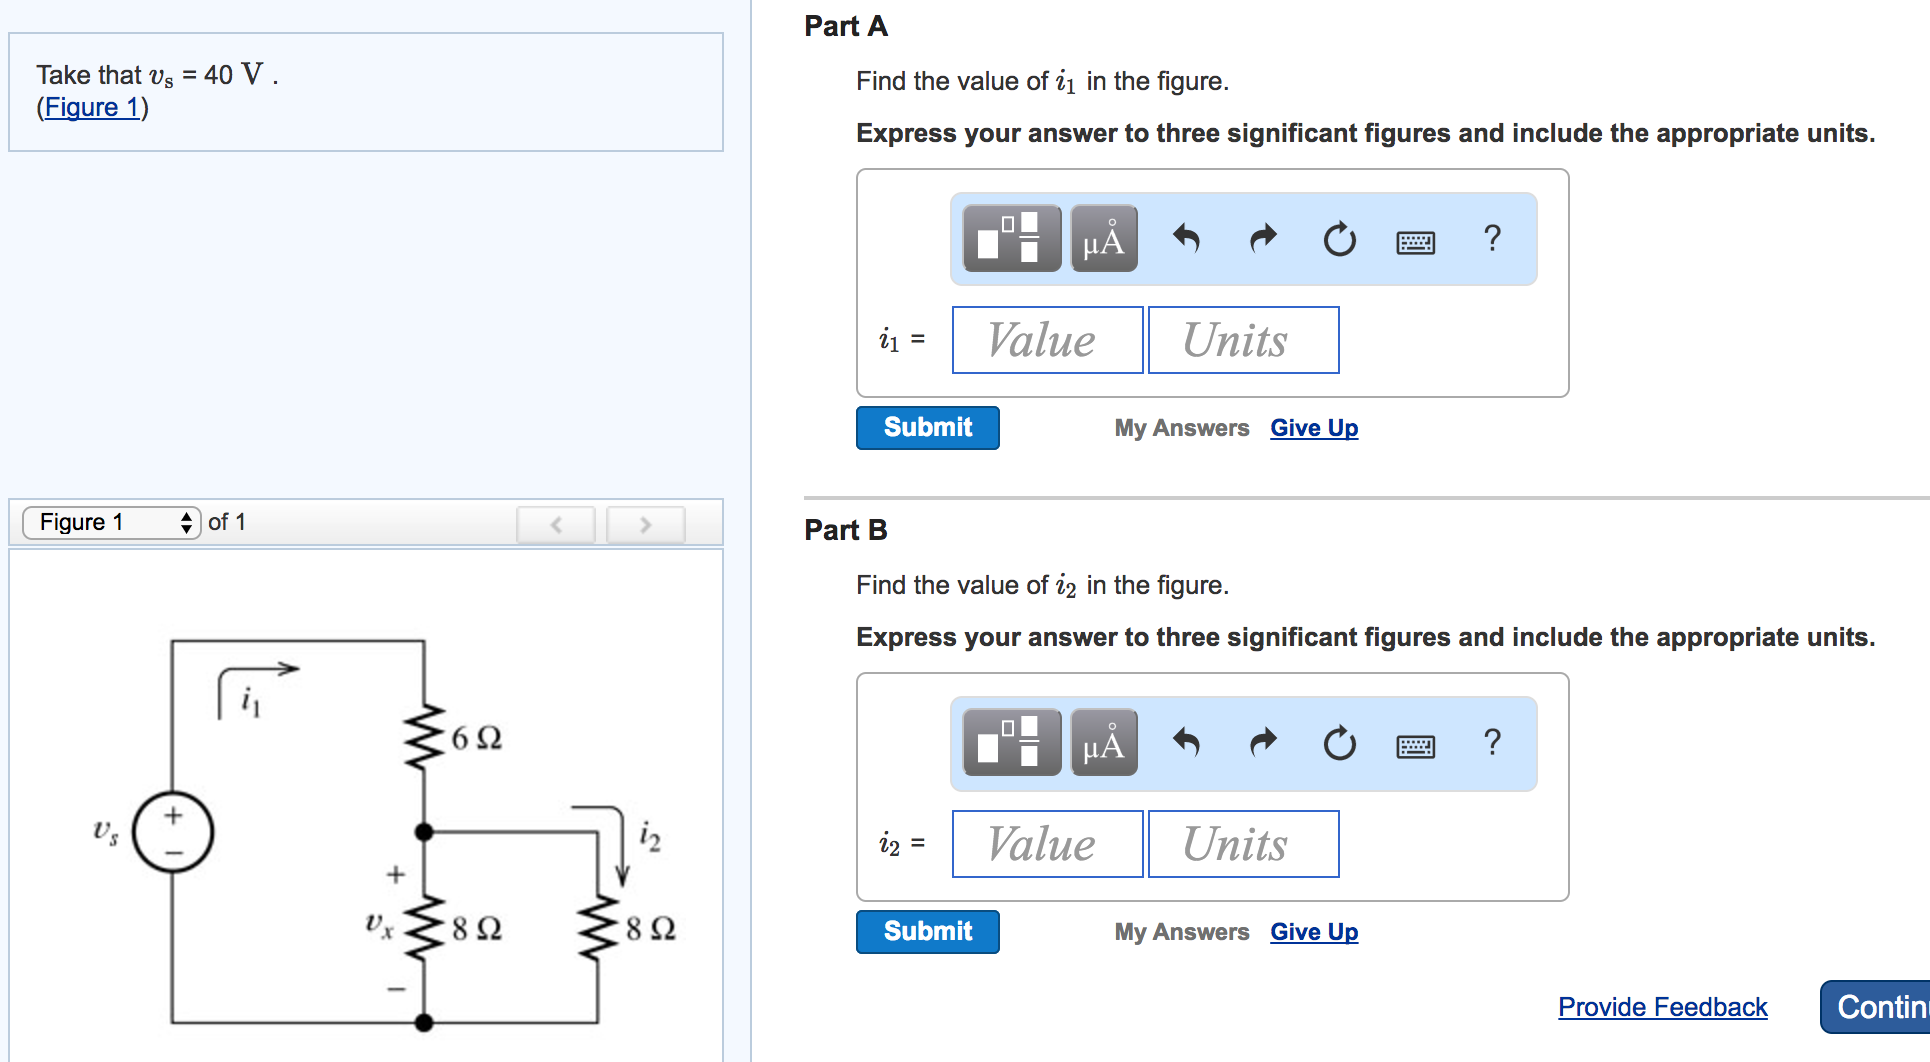
Task: Open the equation templates palette in Part A
Action: tap(1010, 239)
